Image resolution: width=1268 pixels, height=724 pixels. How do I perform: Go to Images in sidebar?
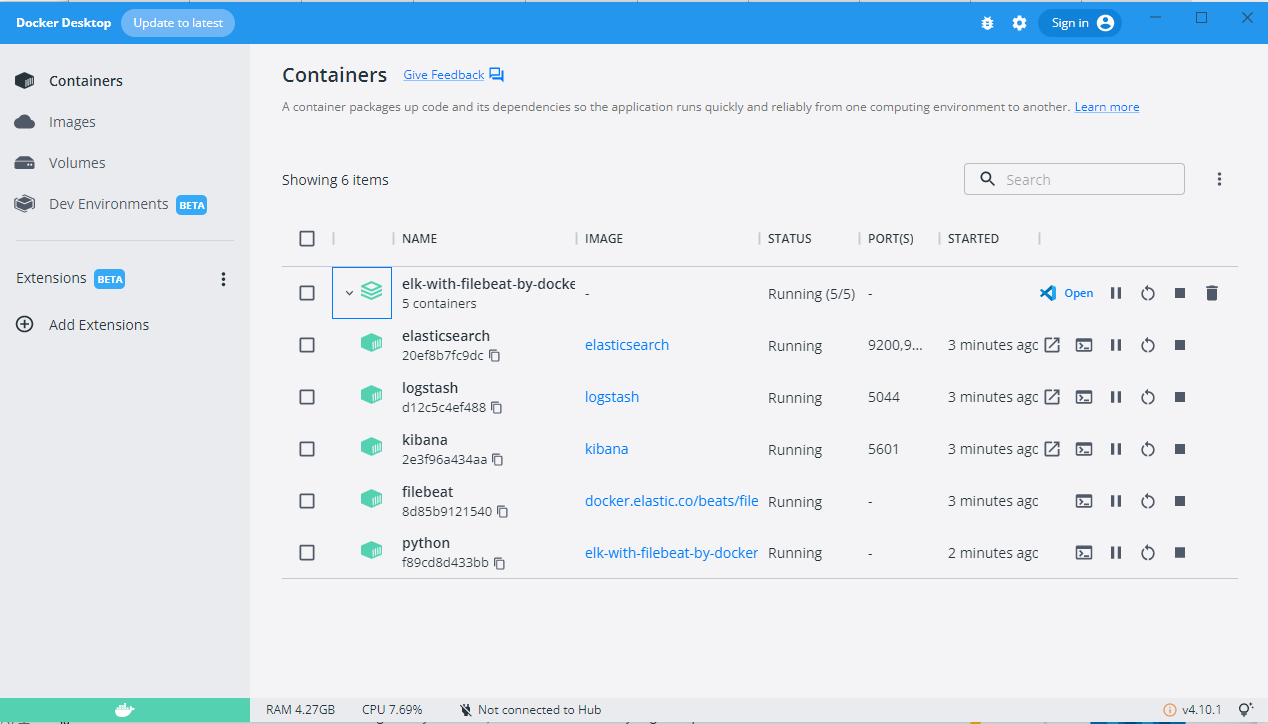(72, 122)
